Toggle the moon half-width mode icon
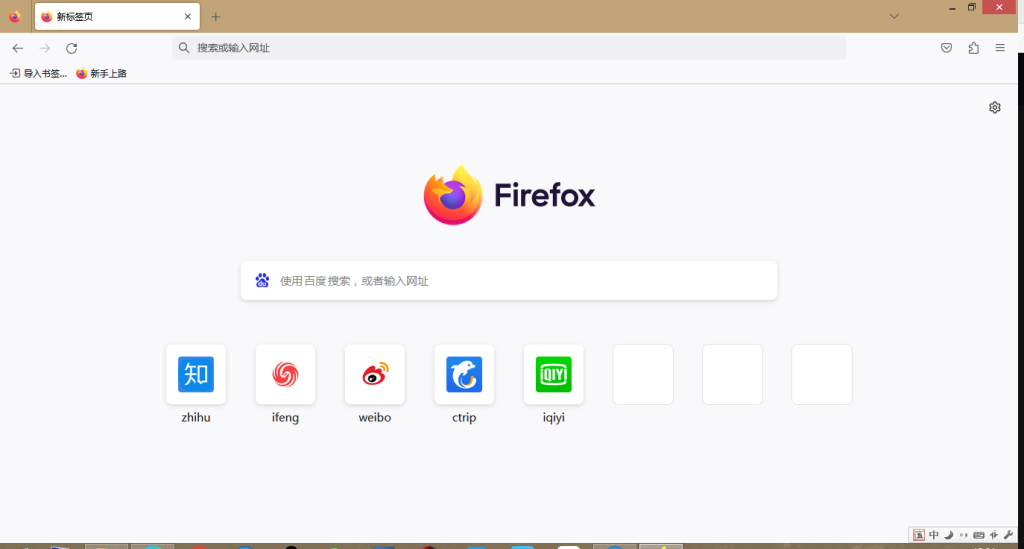This screenshot has width=1024, height=549. tap(949, 535)
